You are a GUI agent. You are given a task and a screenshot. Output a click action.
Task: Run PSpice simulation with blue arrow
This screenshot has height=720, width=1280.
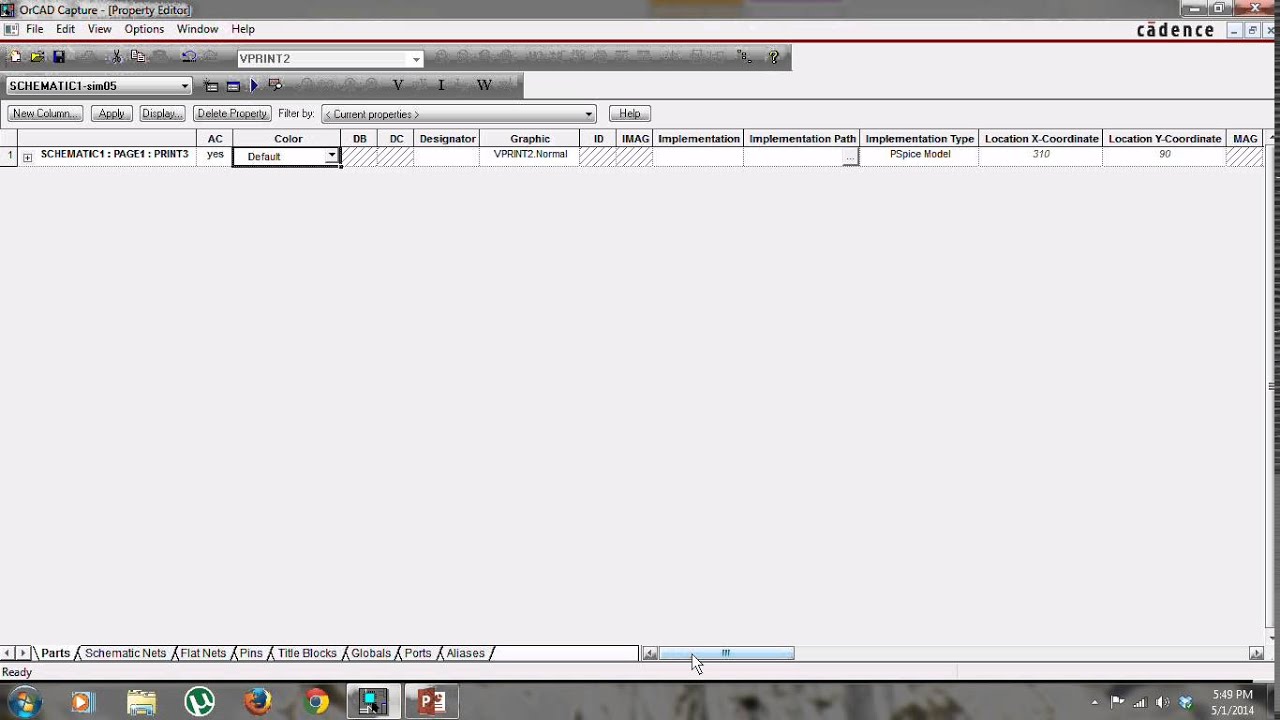point(254,86)
